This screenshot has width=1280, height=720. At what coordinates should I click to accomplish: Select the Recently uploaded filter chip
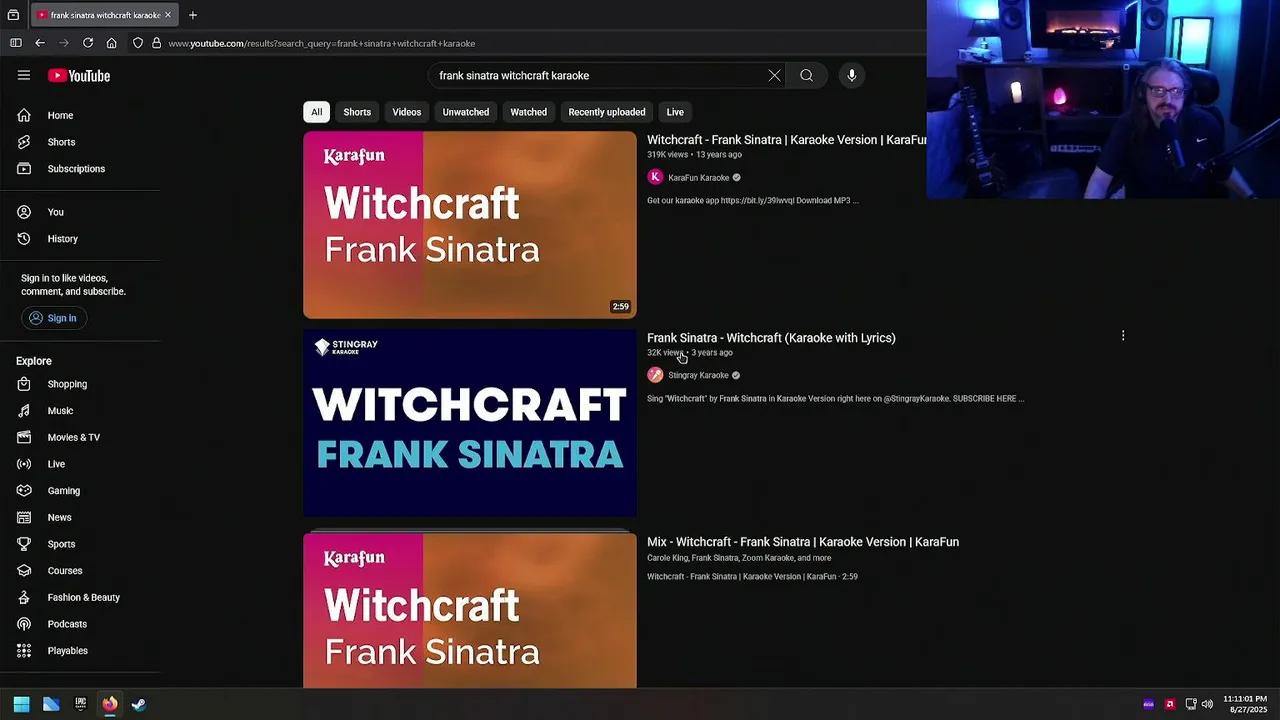[607, 112]
